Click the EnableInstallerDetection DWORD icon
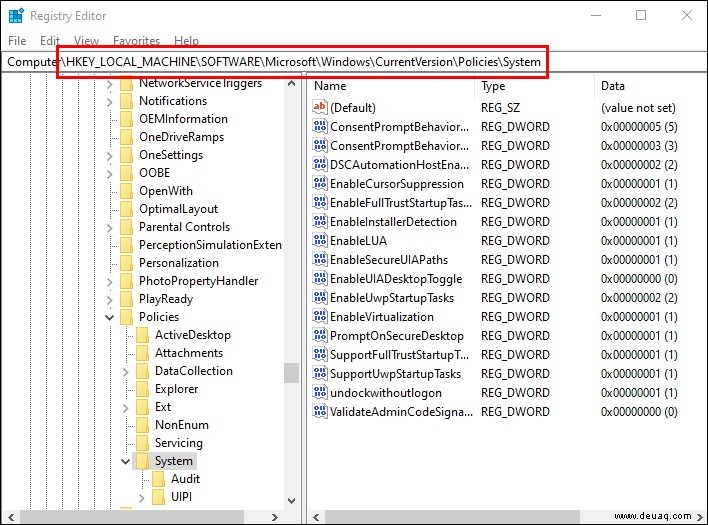Viewport: 708px width, 525px height. click(x=320, y=221)
